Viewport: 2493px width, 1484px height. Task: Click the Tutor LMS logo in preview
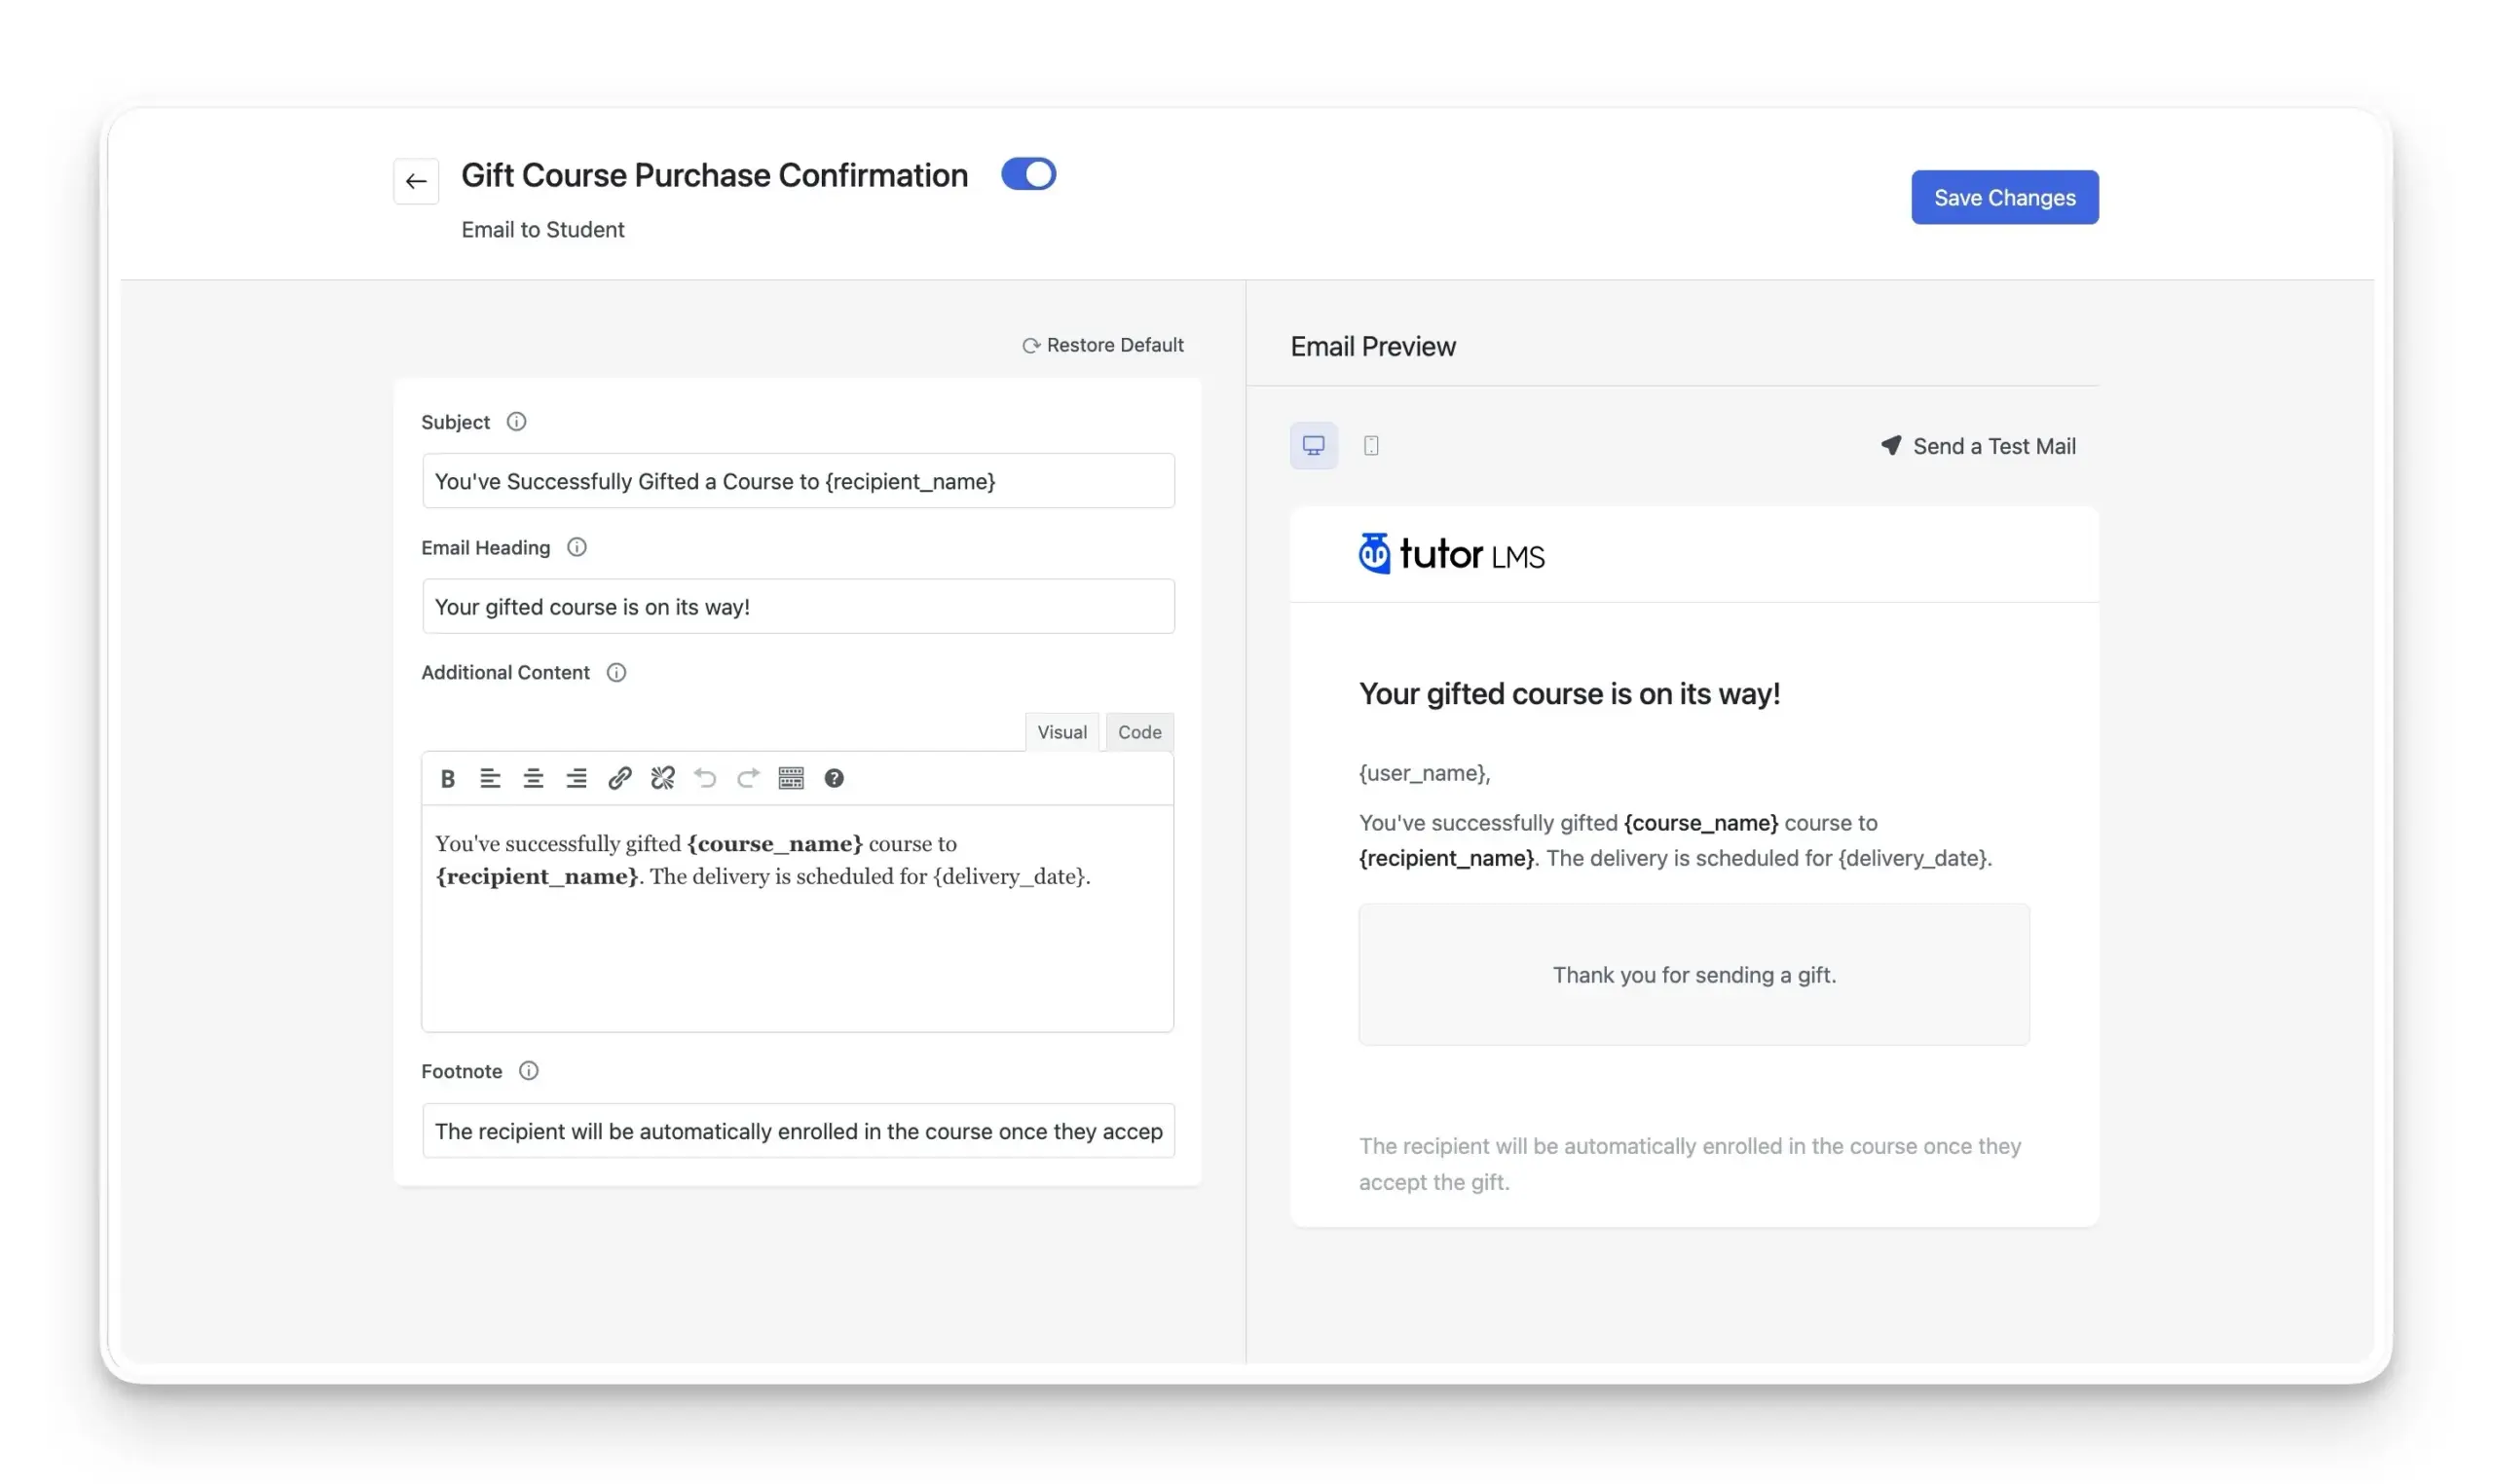pos(1451,554)
